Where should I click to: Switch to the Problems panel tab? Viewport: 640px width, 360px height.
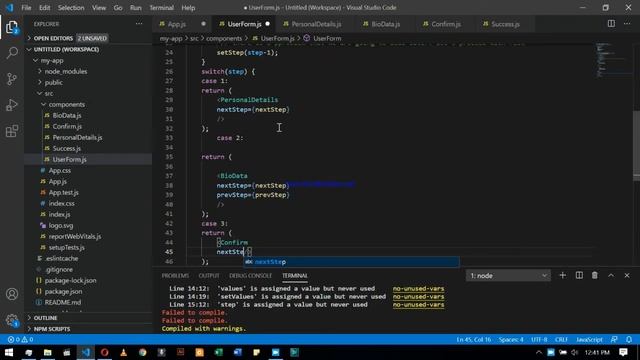175,276
